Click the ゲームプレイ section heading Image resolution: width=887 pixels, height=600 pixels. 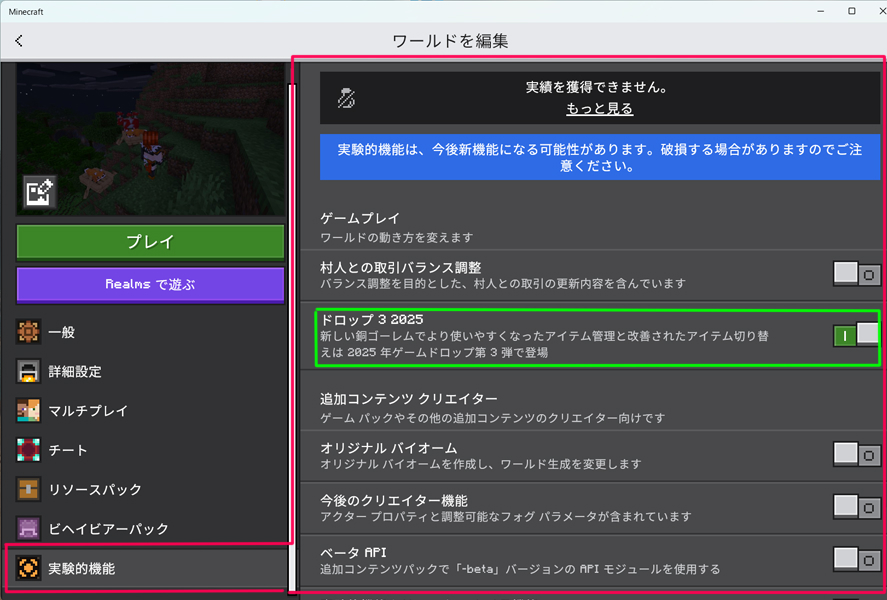[360, 218]
